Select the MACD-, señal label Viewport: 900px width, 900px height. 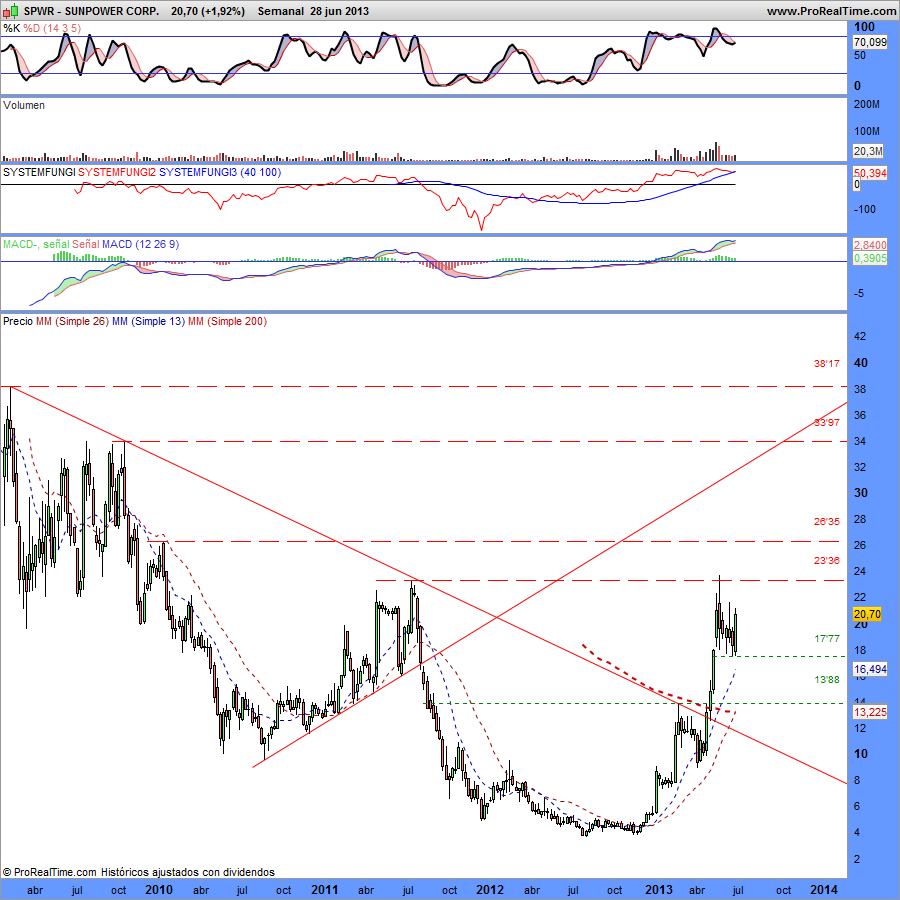tap(36, 244)
